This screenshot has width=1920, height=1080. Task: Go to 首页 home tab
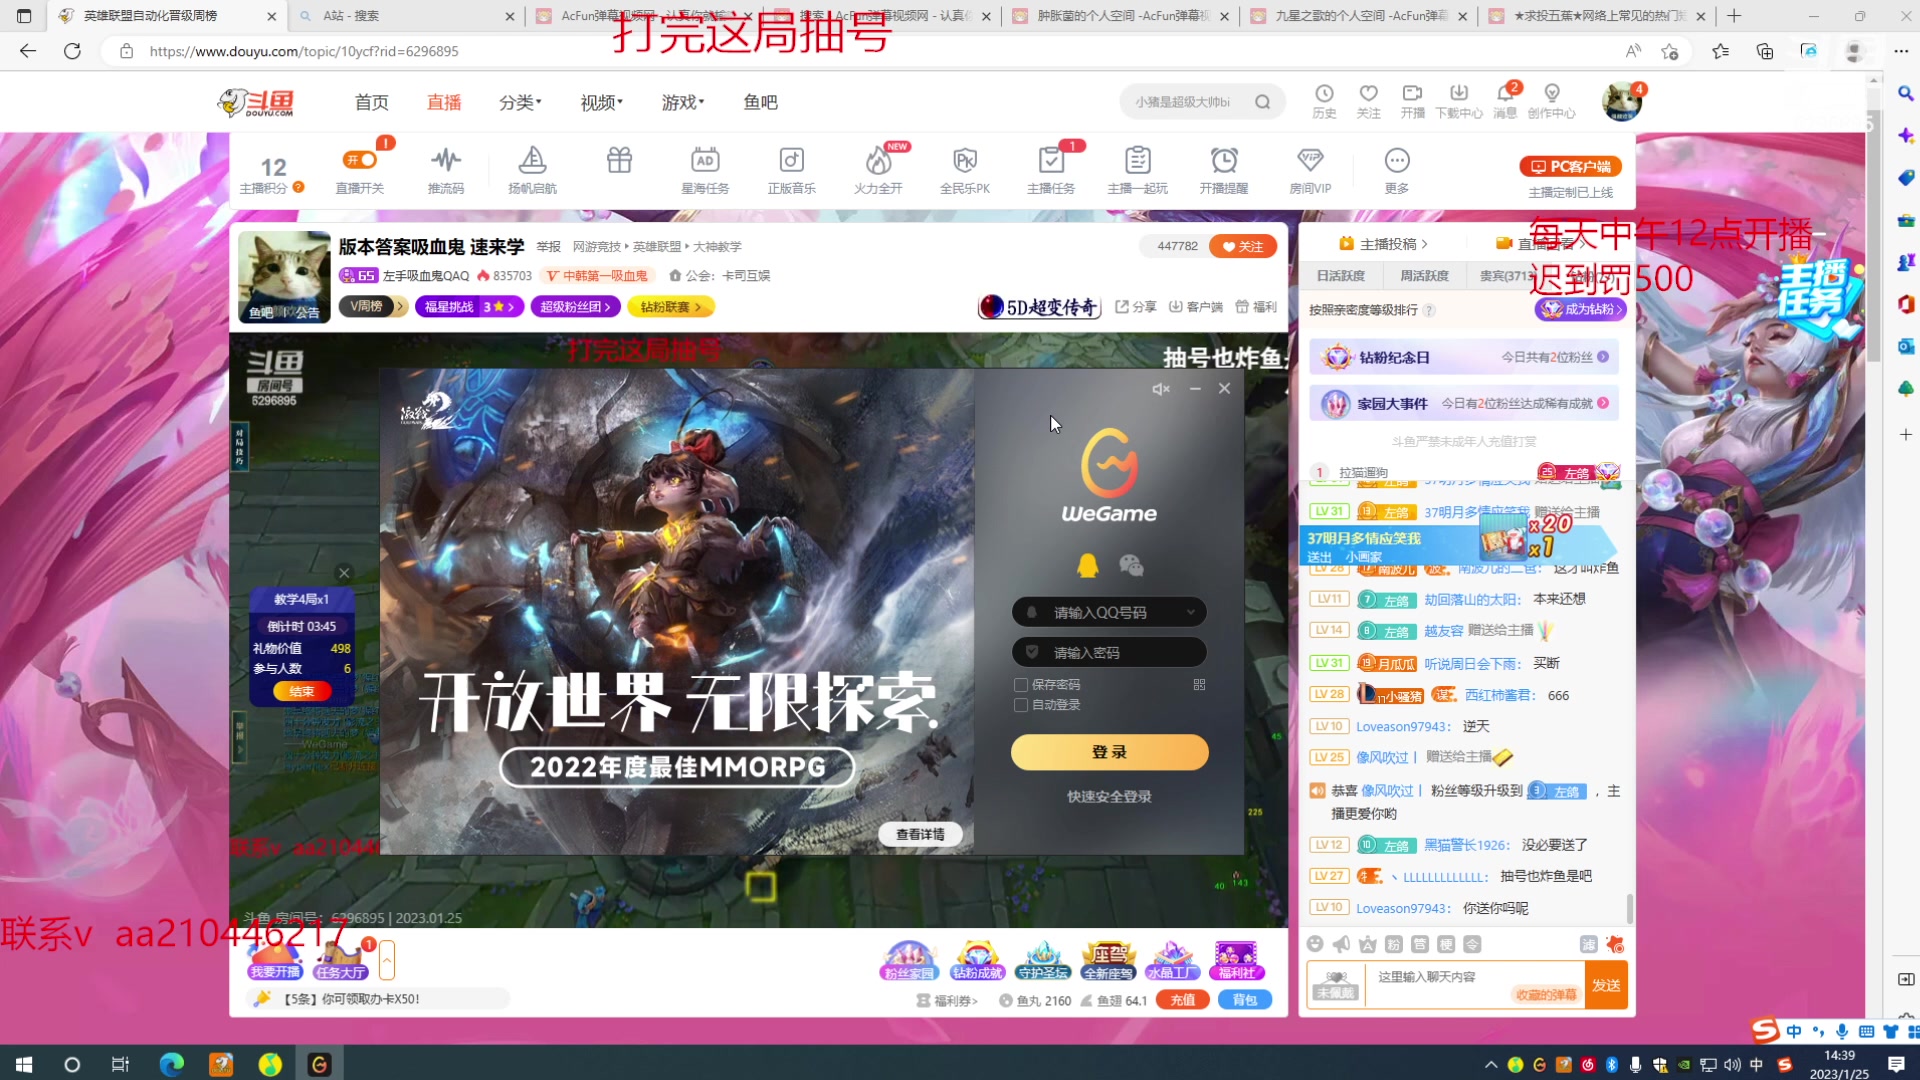click(371, 102)
